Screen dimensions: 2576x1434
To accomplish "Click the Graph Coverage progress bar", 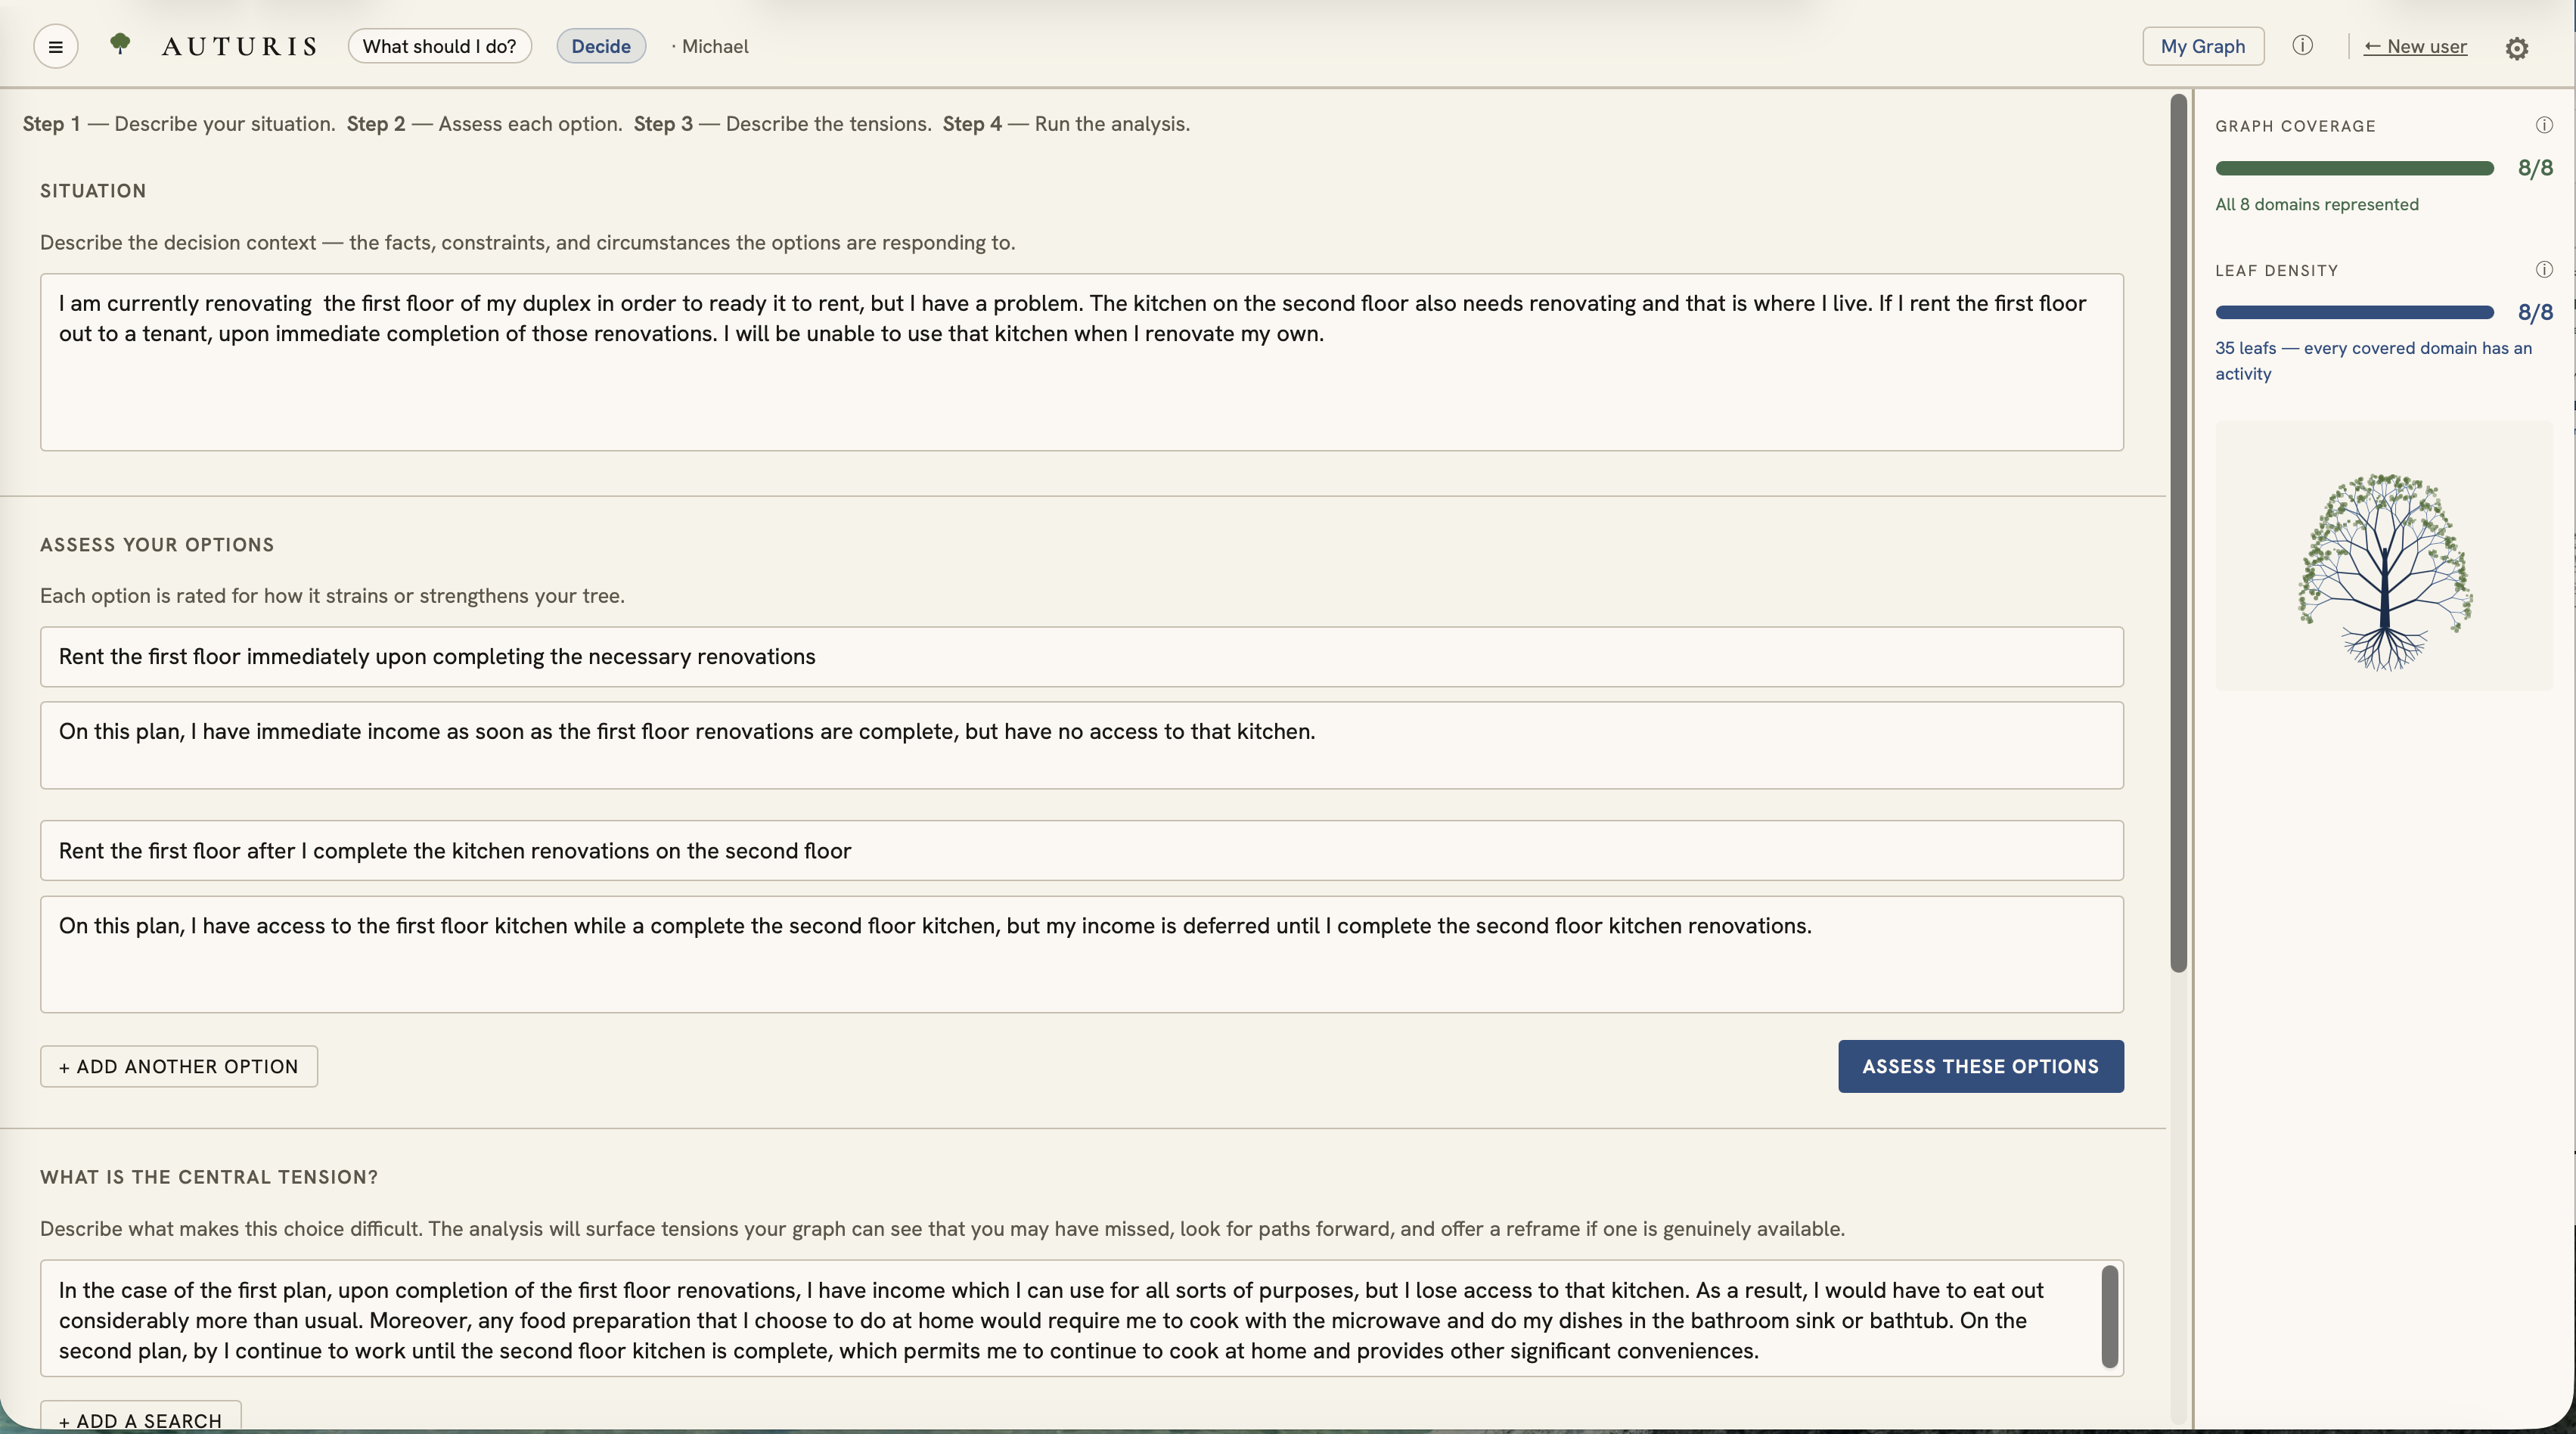I will (x=2354, y=168).
